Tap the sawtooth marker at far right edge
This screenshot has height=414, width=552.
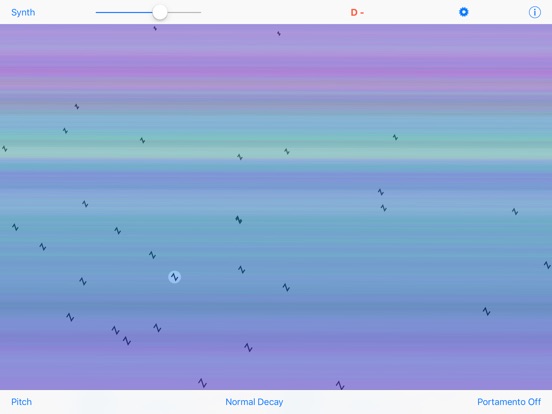[x=547, y=265]
